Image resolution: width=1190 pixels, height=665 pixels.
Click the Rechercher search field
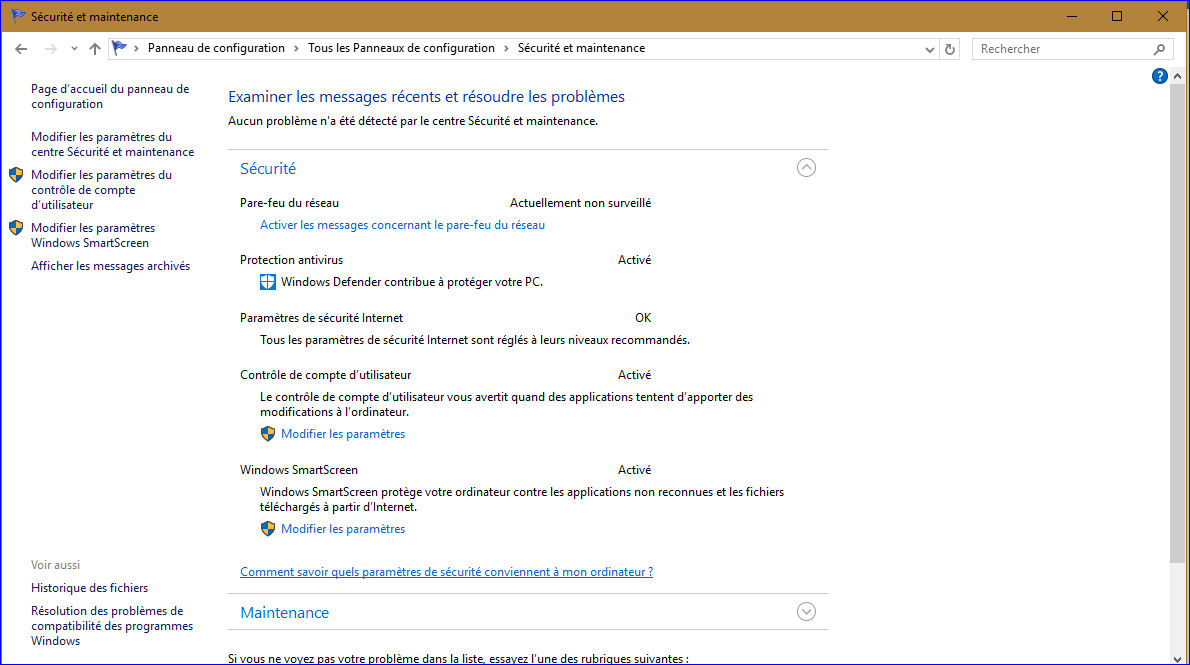point(1060,49)
